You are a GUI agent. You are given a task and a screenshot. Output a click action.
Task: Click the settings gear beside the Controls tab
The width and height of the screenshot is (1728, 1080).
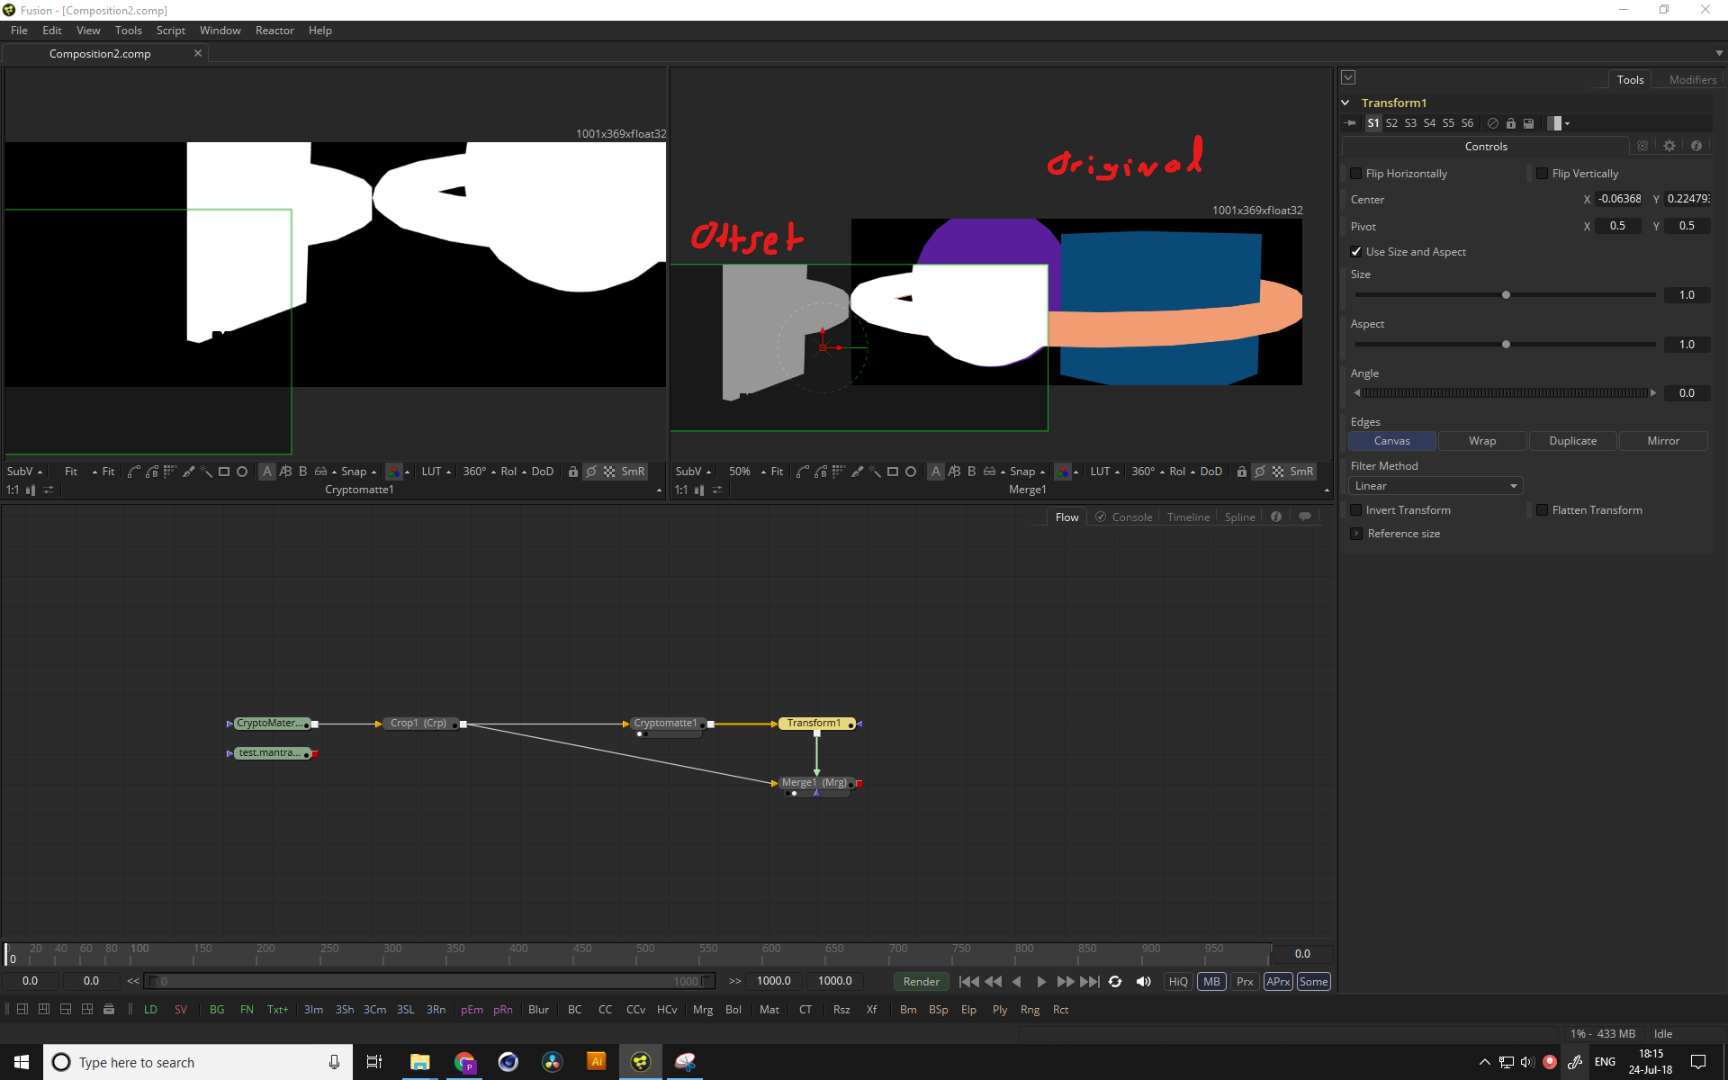(x=1669, y=145)
